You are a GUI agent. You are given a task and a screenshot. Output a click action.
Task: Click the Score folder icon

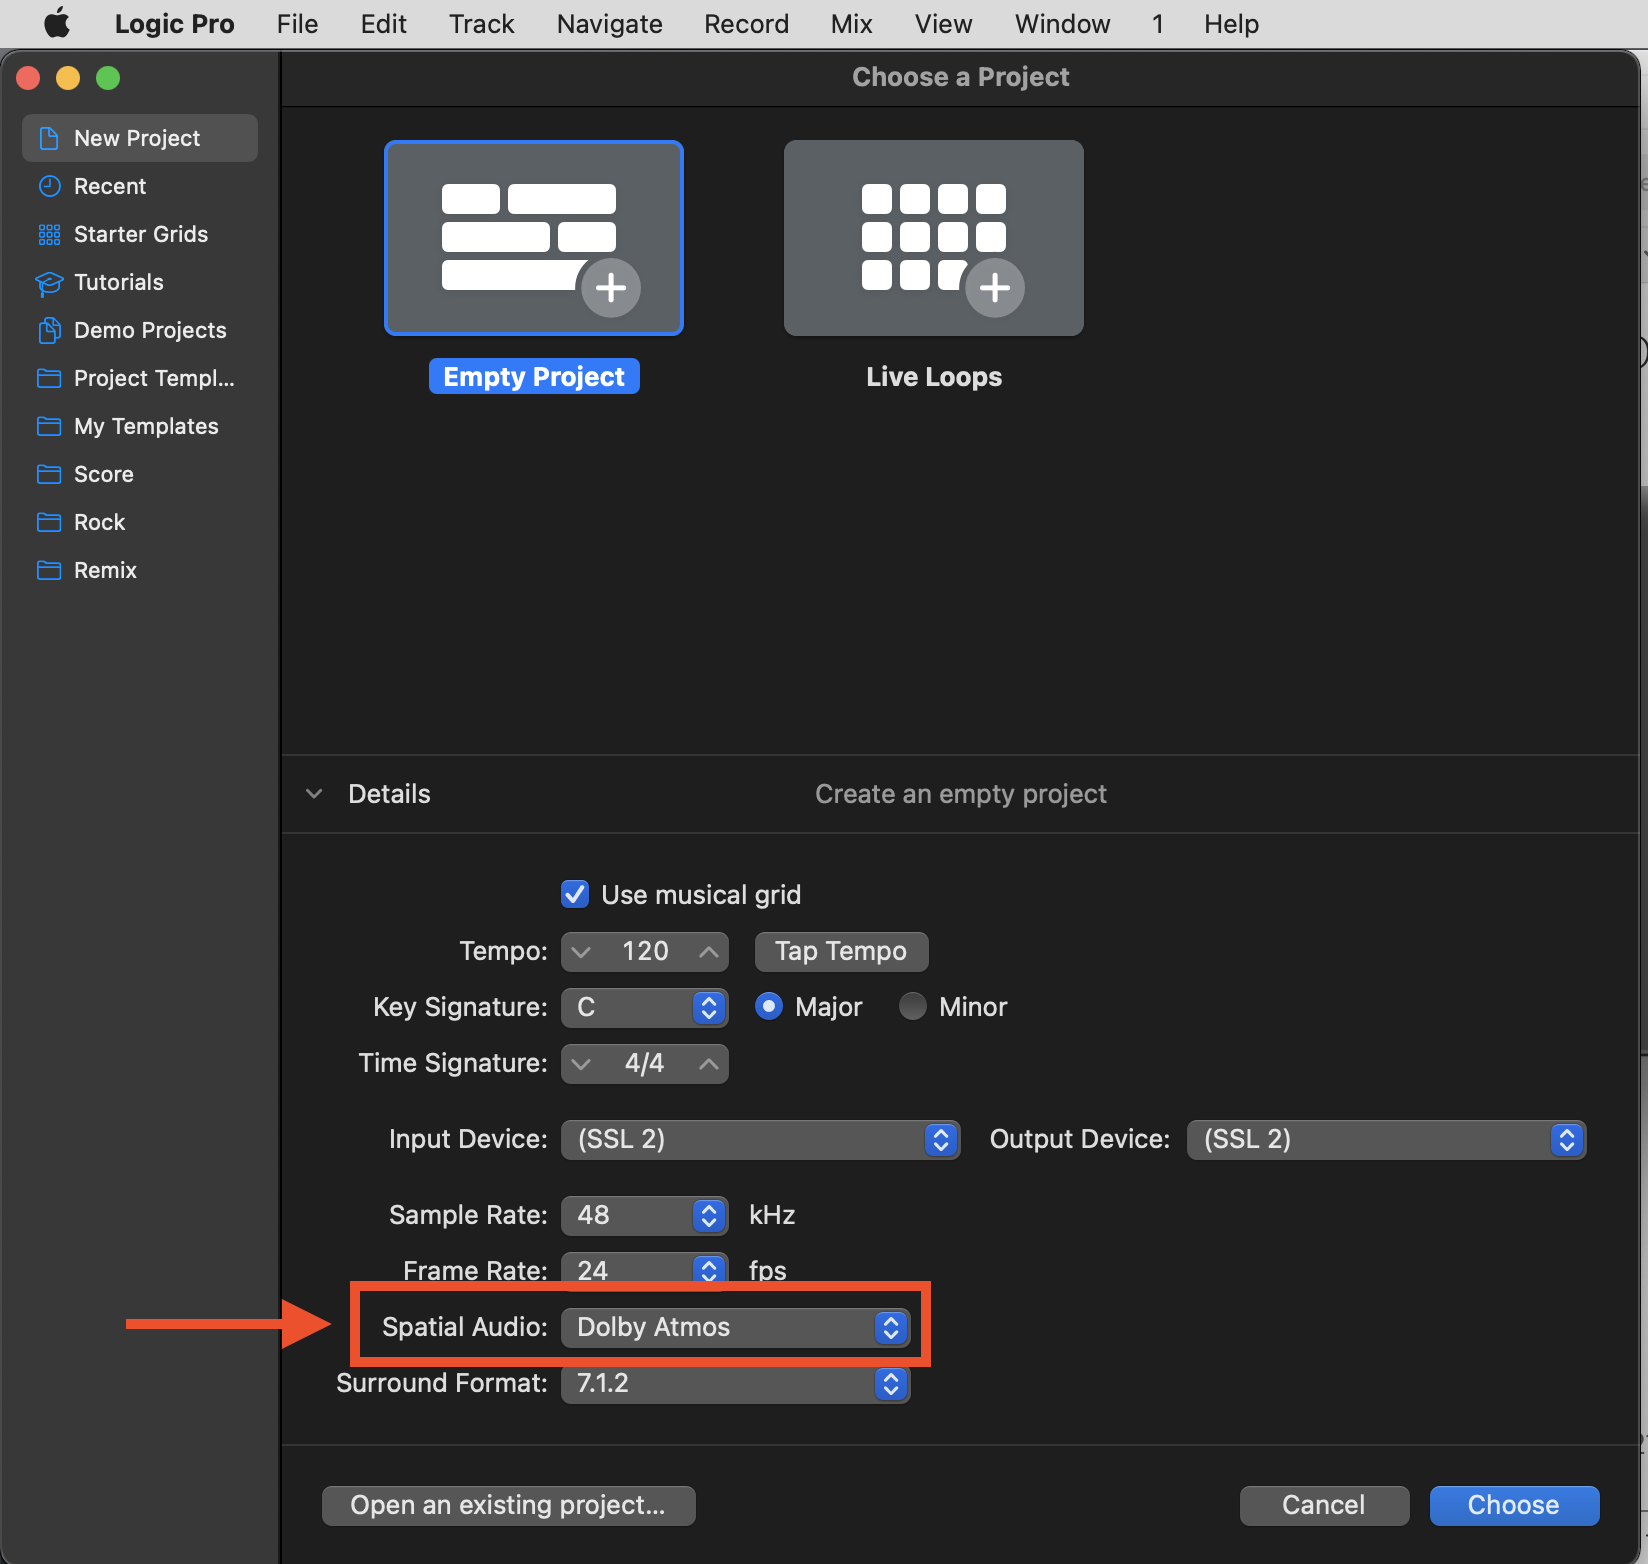[49, 474]
